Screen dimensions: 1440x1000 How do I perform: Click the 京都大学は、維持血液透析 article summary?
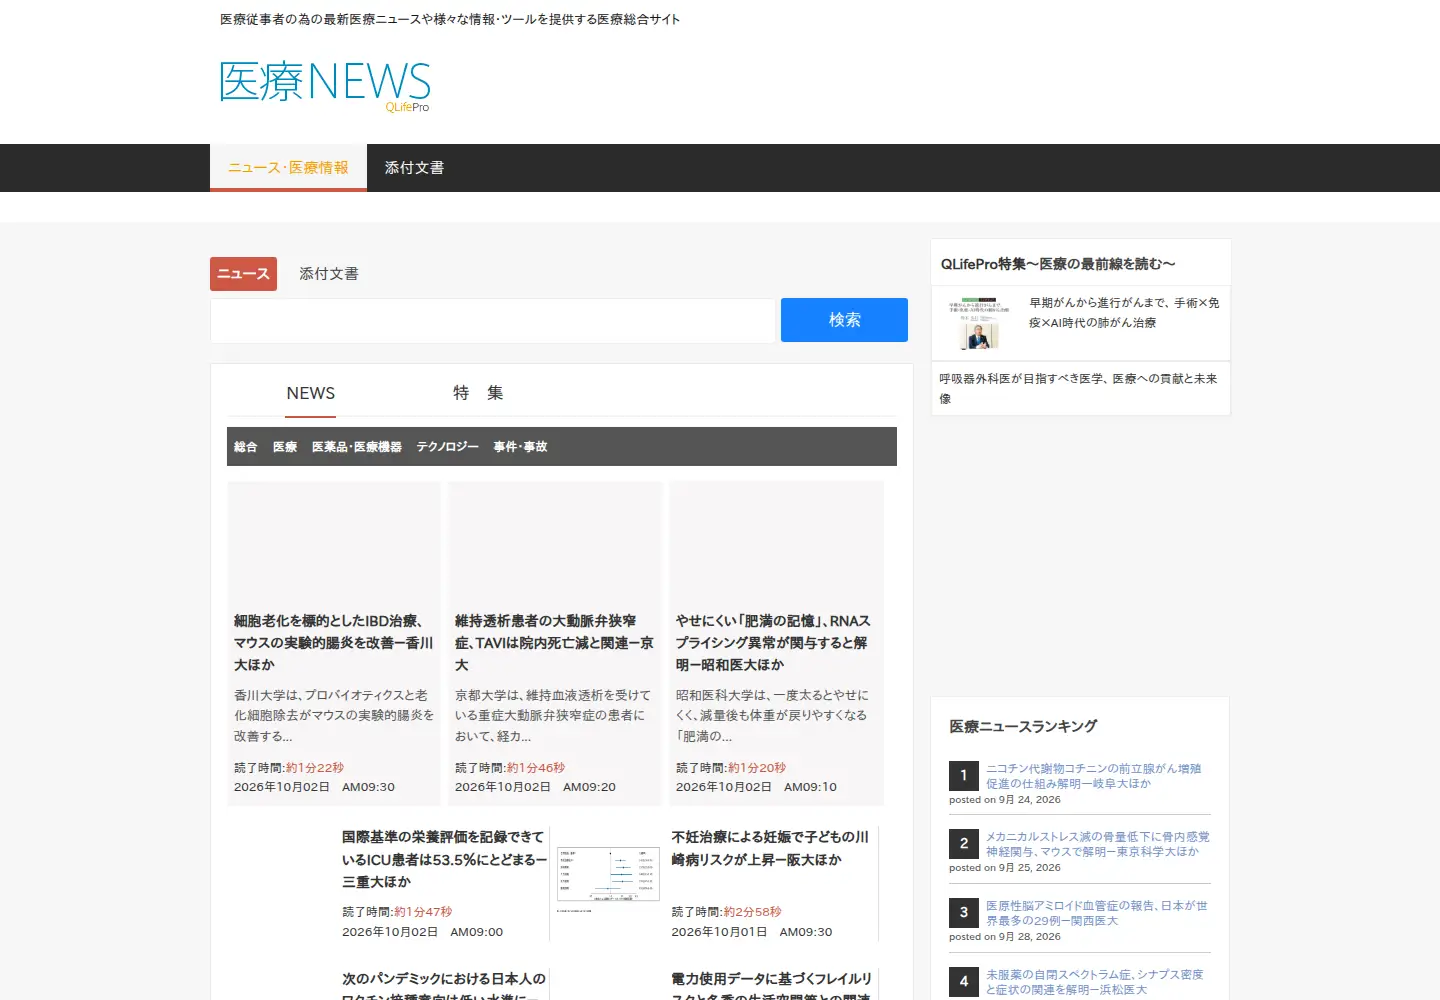pyautogui.click(x=555, y=716)
